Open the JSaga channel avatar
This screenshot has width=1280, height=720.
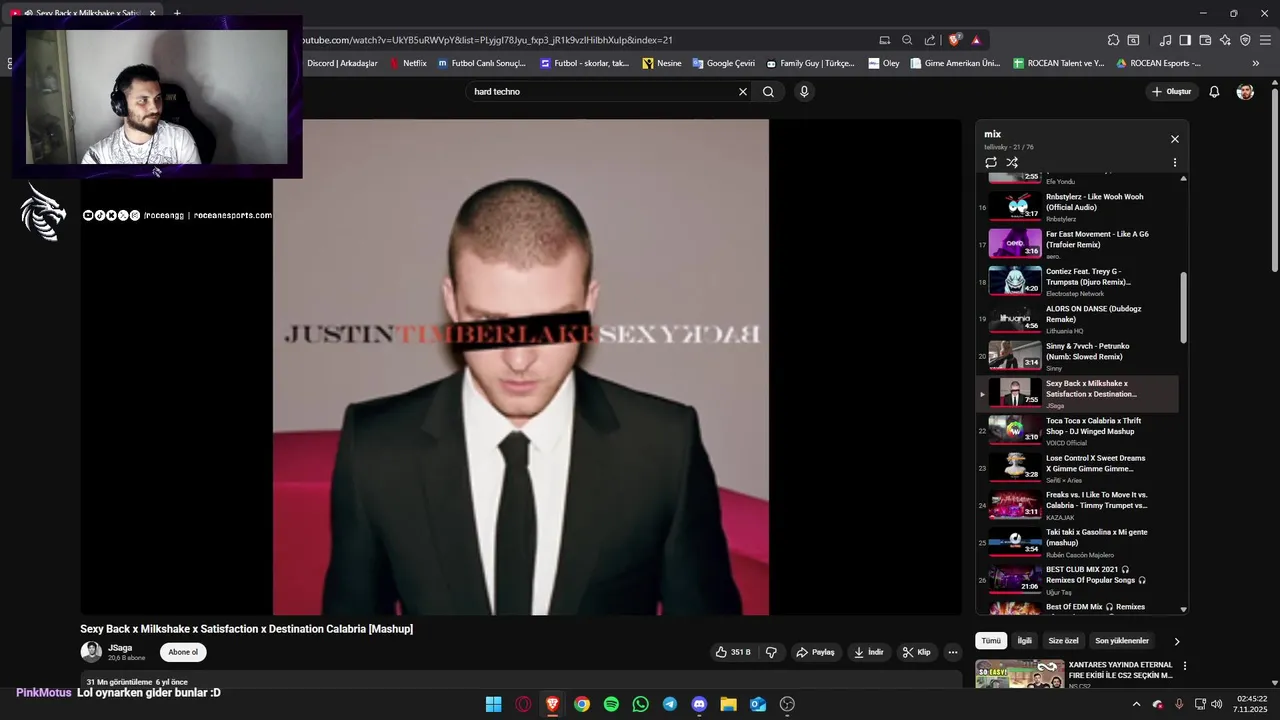pyautogui.click(x=91, y=652)
